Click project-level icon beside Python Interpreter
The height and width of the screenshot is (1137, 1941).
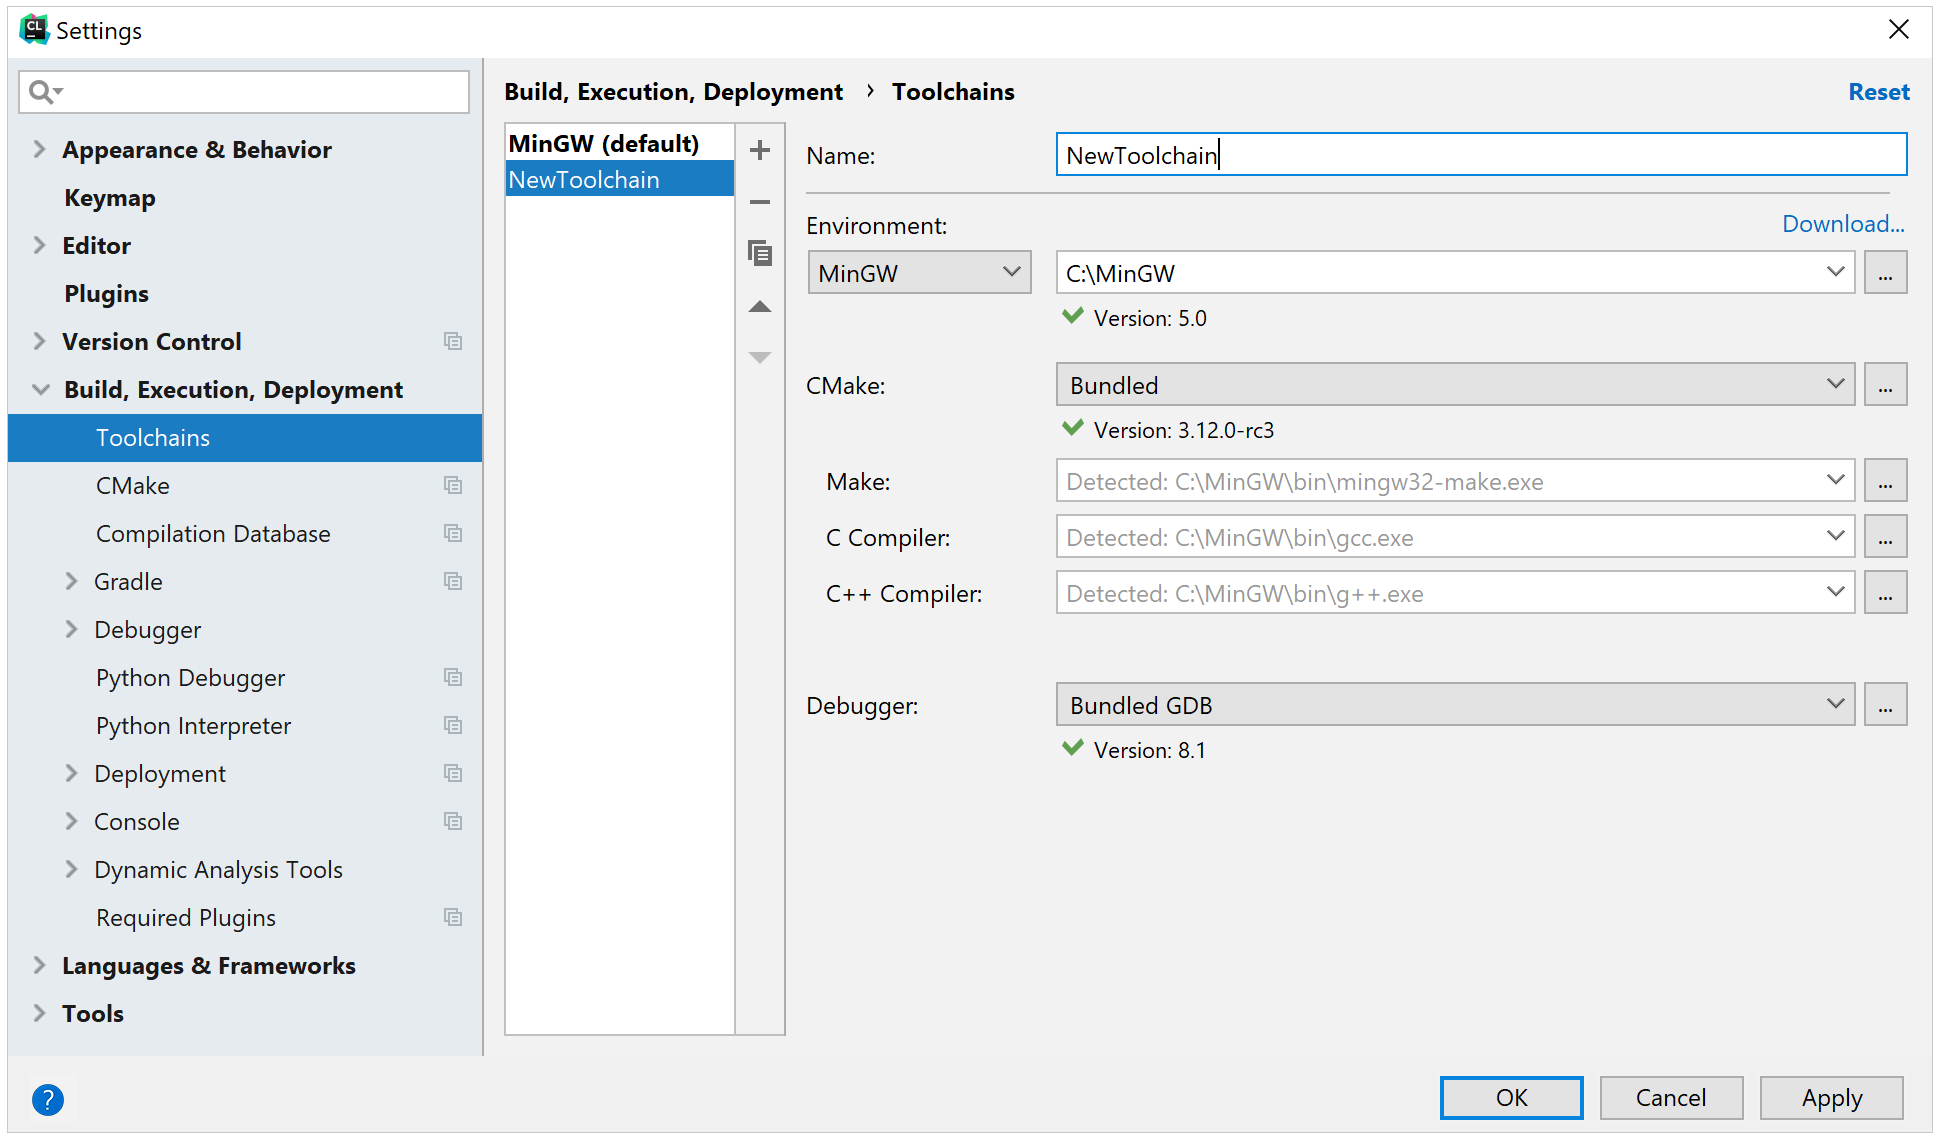click(x=453, y=725)
